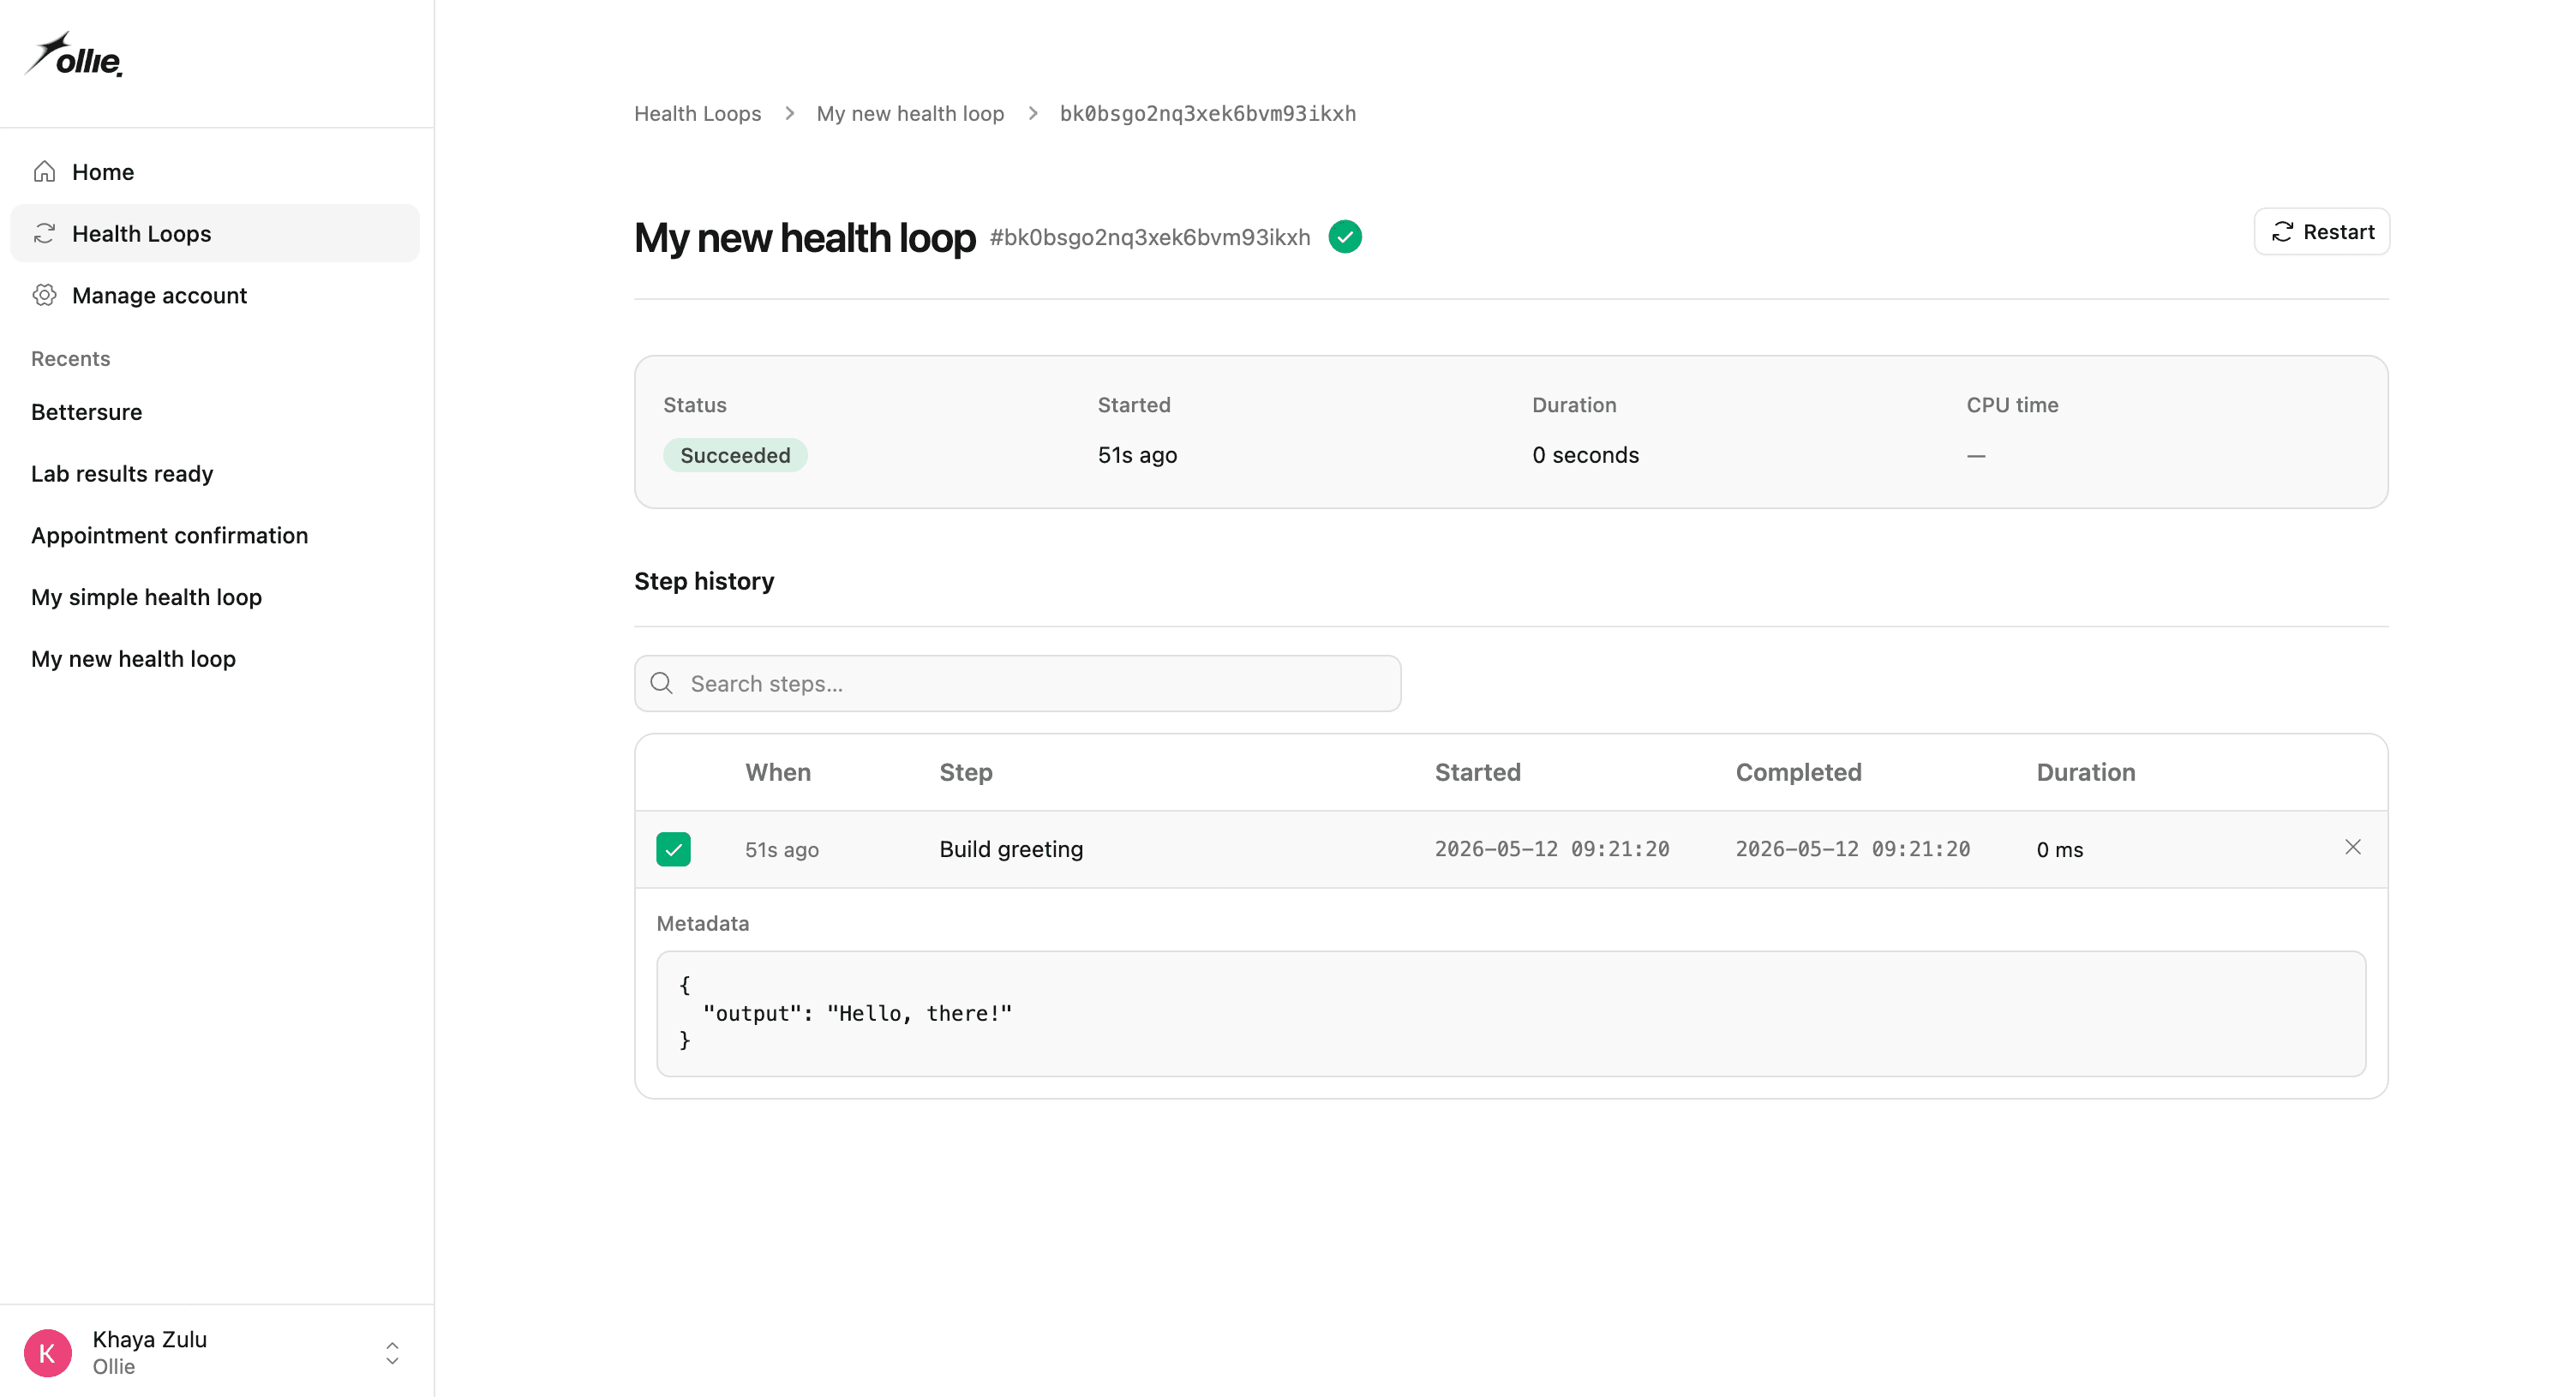Screen dimensions: 2576x1397
Task: Click the Metadata JSON output box
Action: point(1511,1014)
